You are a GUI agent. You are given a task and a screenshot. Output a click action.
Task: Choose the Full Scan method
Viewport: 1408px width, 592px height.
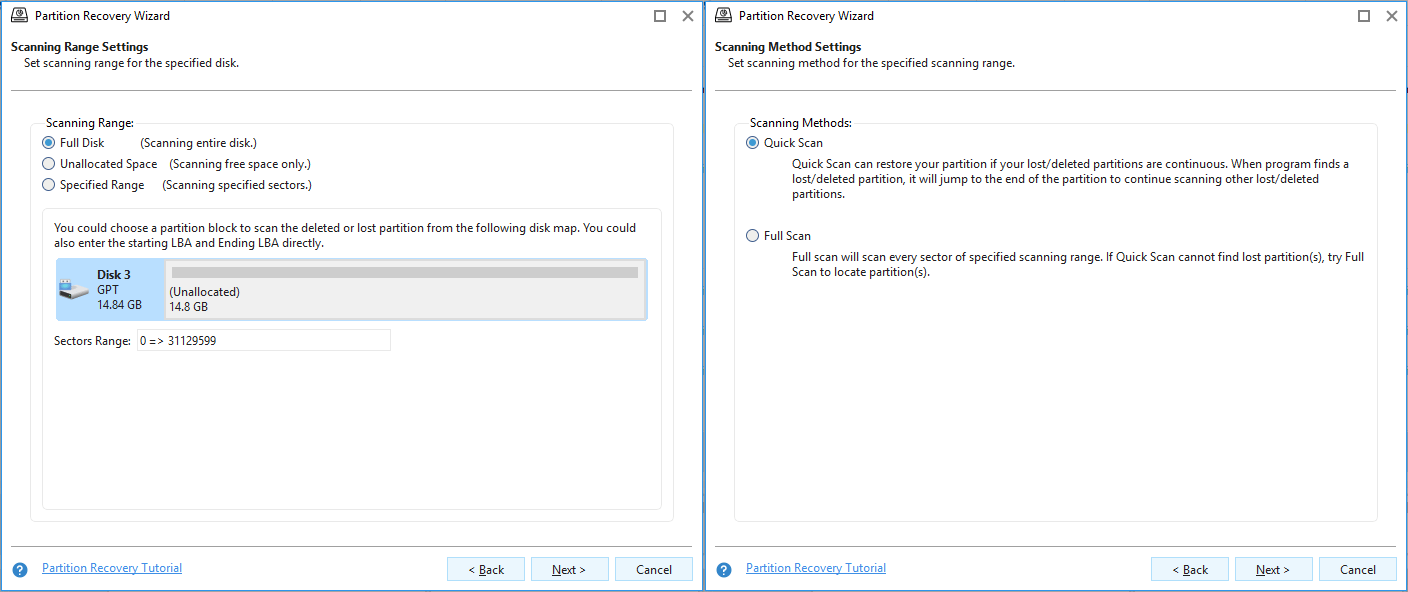(753, 236)
